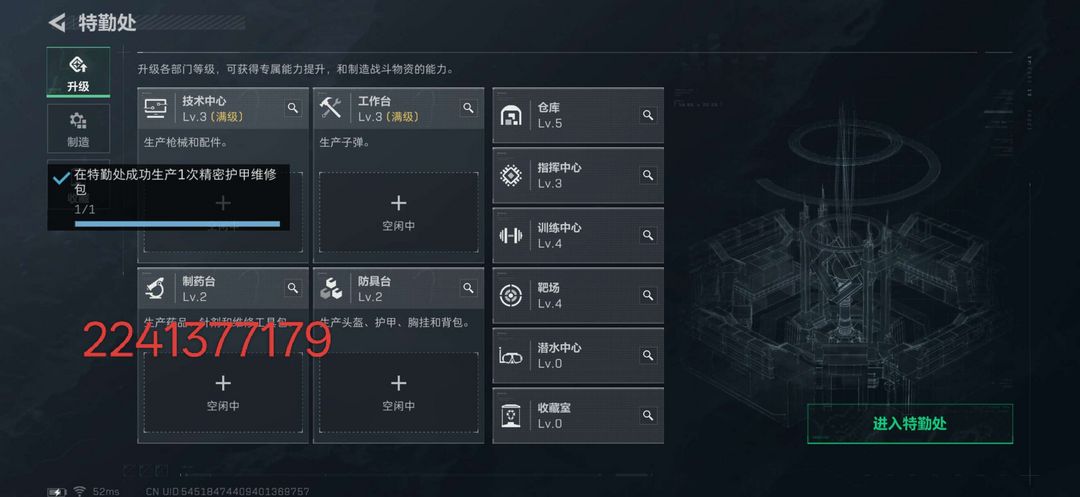Open magnifier for 潜水中心
The image size is (1080, 497).
[647, 355]
